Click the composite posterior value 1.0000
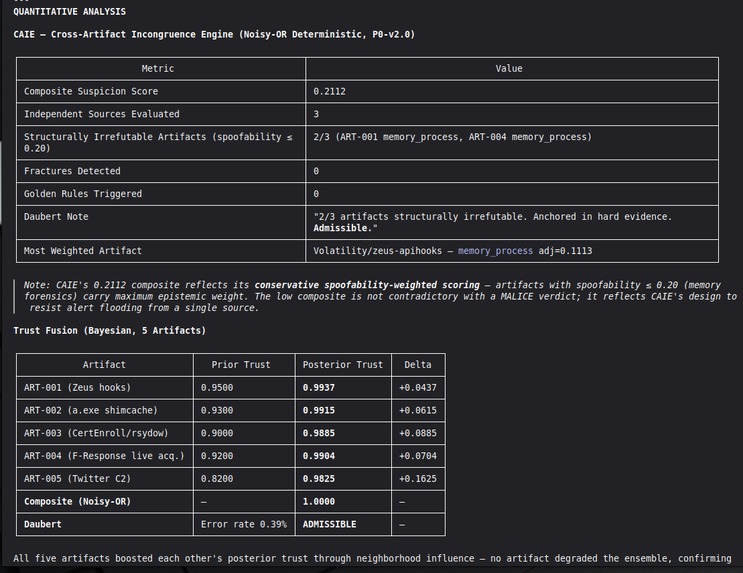This screenshot has height=573, width=743. click(318, 501)
